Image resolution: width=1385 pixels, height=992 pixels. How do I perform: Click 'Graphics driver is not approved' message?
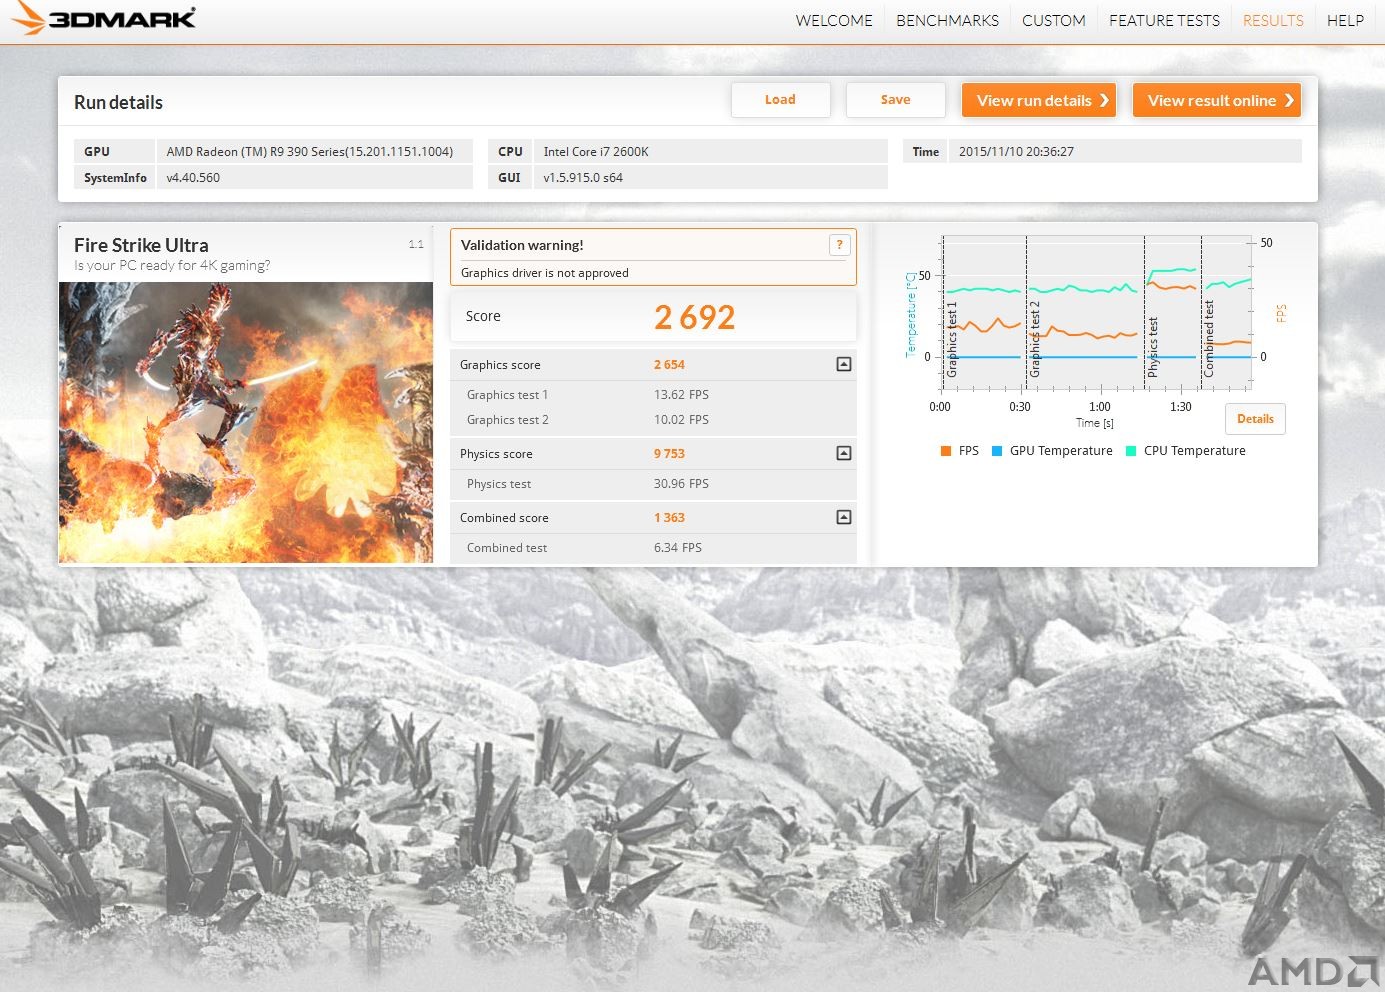pyautogui.click(x=545, y=273)
